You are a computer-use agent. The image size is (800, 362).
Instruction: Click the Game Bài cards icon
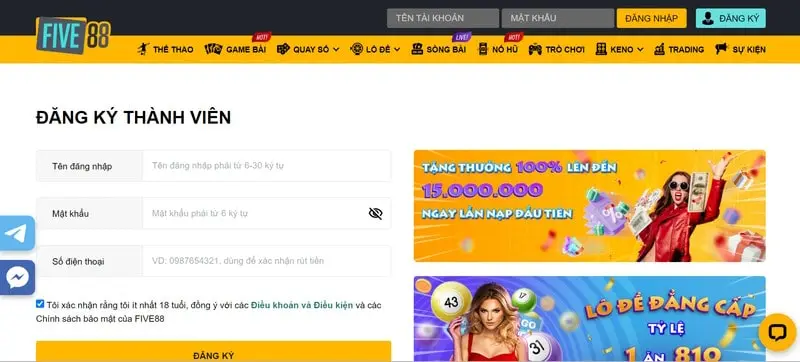pos(213,49)
